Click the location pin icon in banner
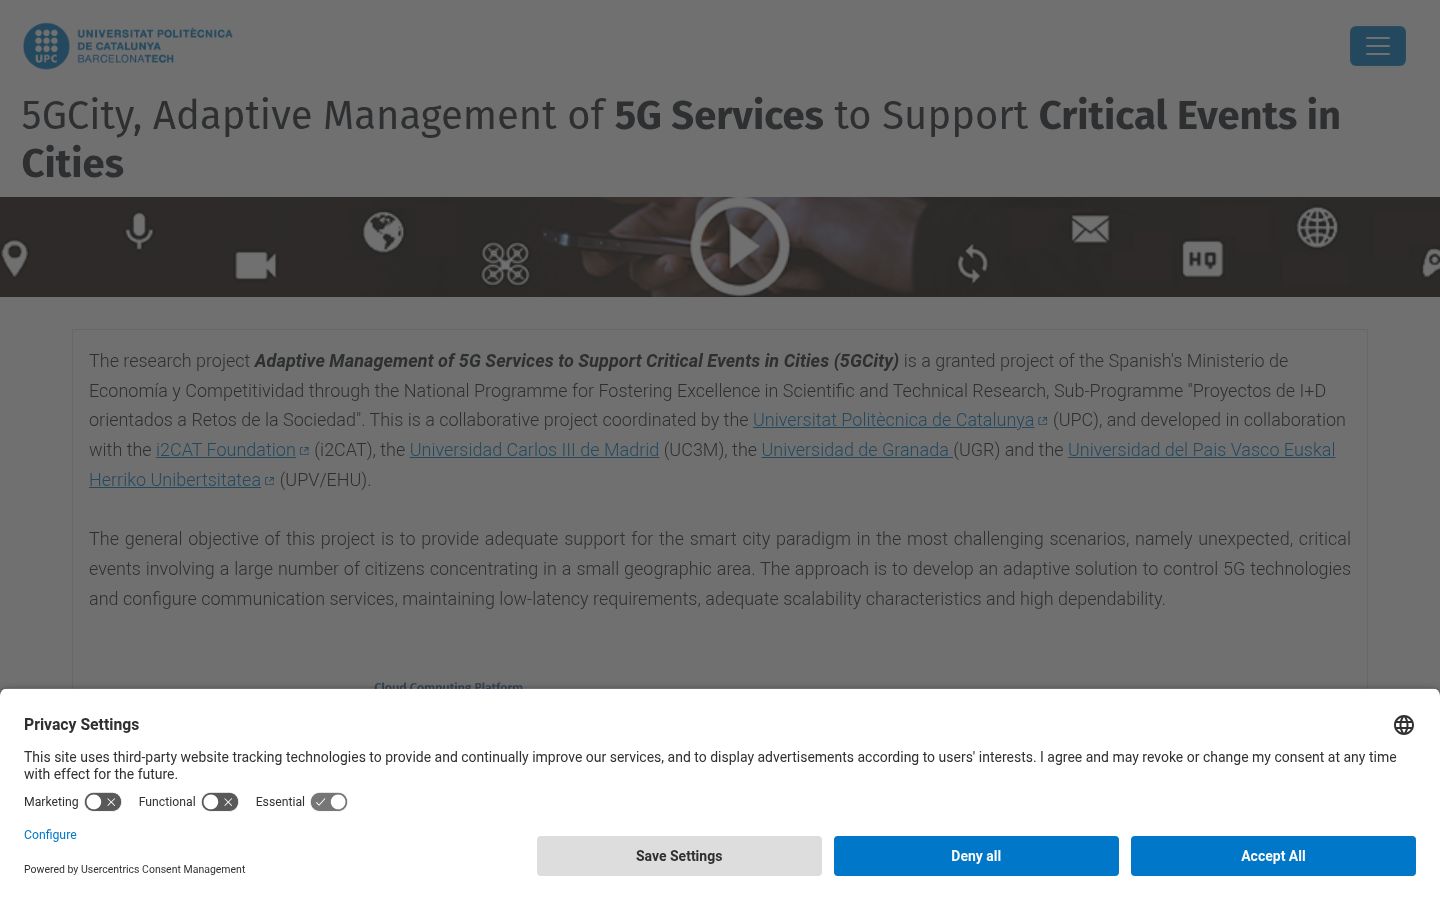The width and height of the screenshot is (1440, 900). tap(14, 258)
